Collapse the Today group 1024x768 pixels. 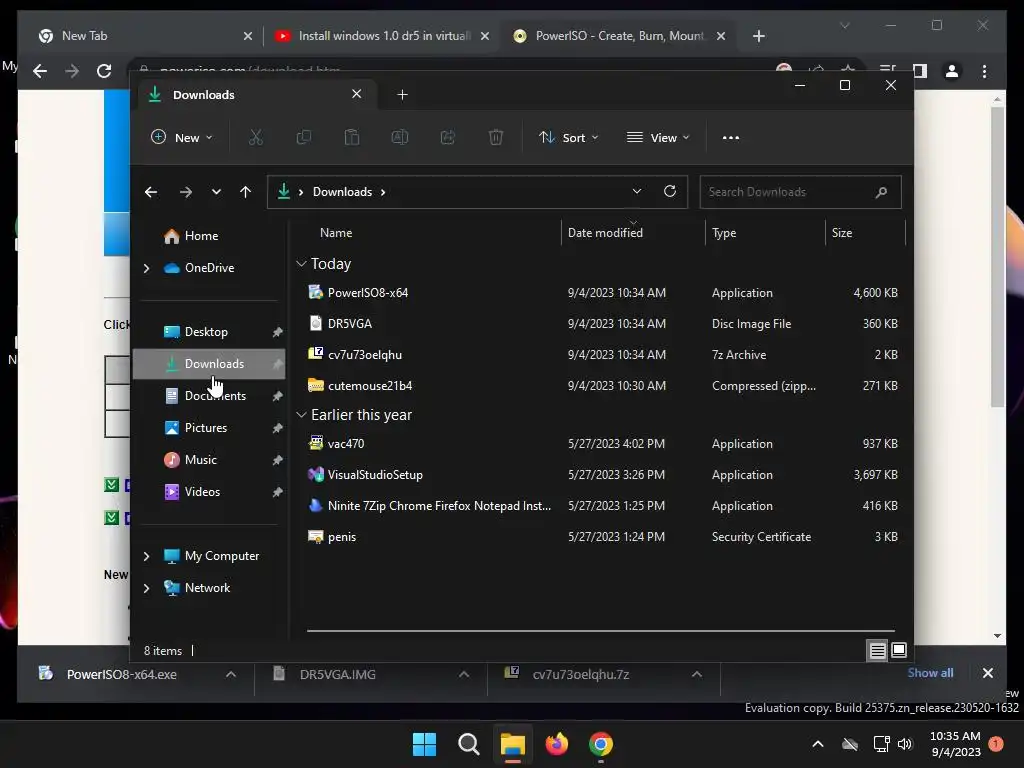click(301, 264)
